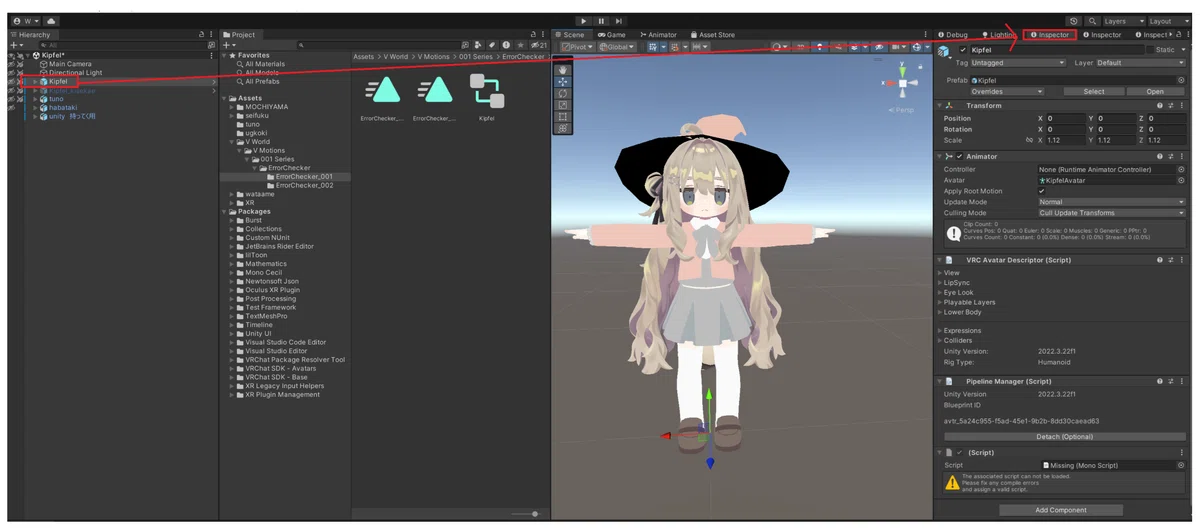
Task: Open the Layer Default dropdown
Action: click(1140, 63)
